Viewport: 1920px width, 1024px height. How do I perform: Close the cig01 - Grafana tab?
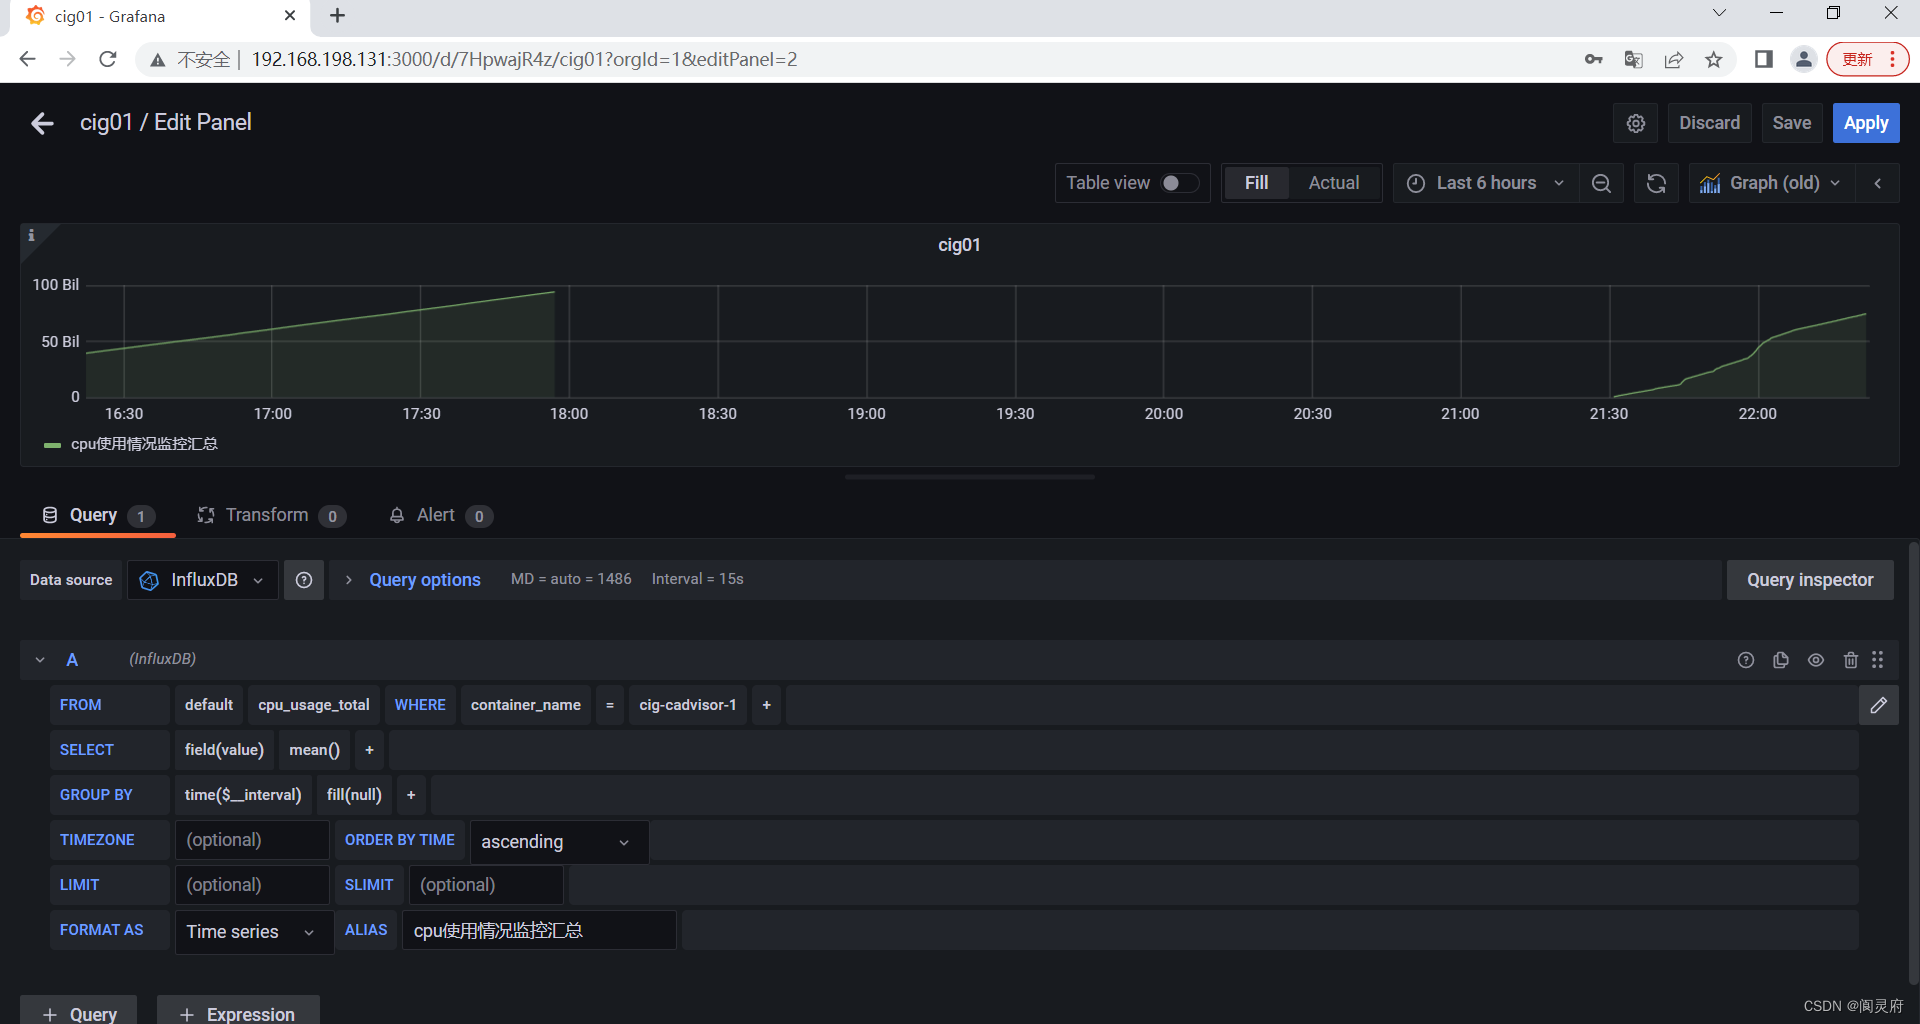290,16
